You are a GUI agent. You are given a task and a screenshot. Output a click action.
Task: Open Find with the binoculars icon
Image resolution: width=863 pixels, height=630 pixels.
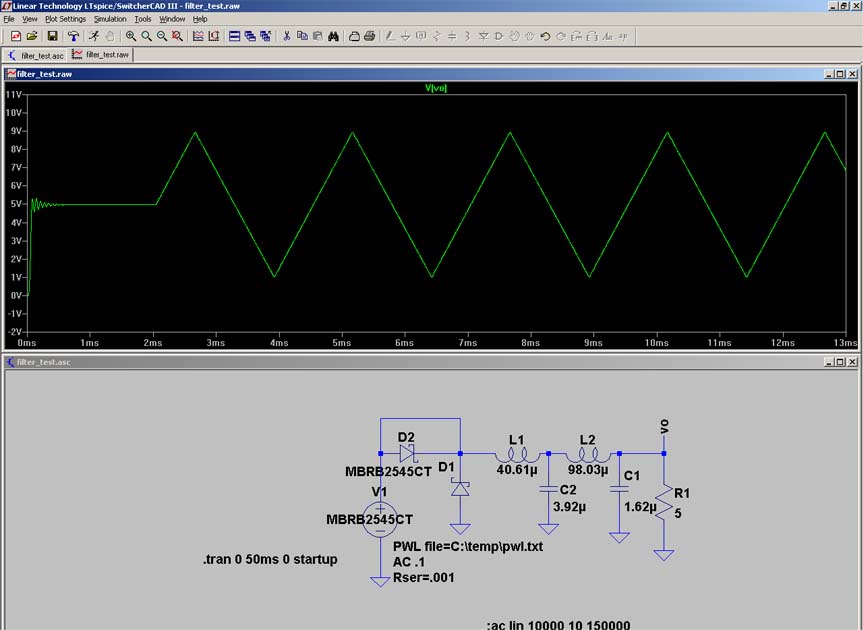click(x=333, y=36)
